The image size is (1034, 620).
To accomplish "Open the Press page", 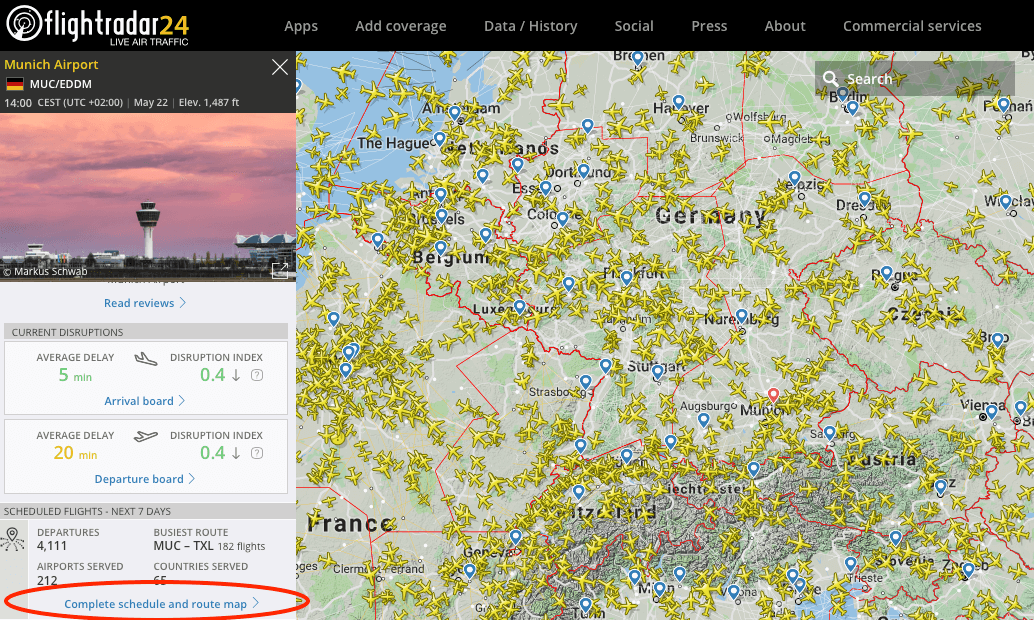I will click(709, 26).
